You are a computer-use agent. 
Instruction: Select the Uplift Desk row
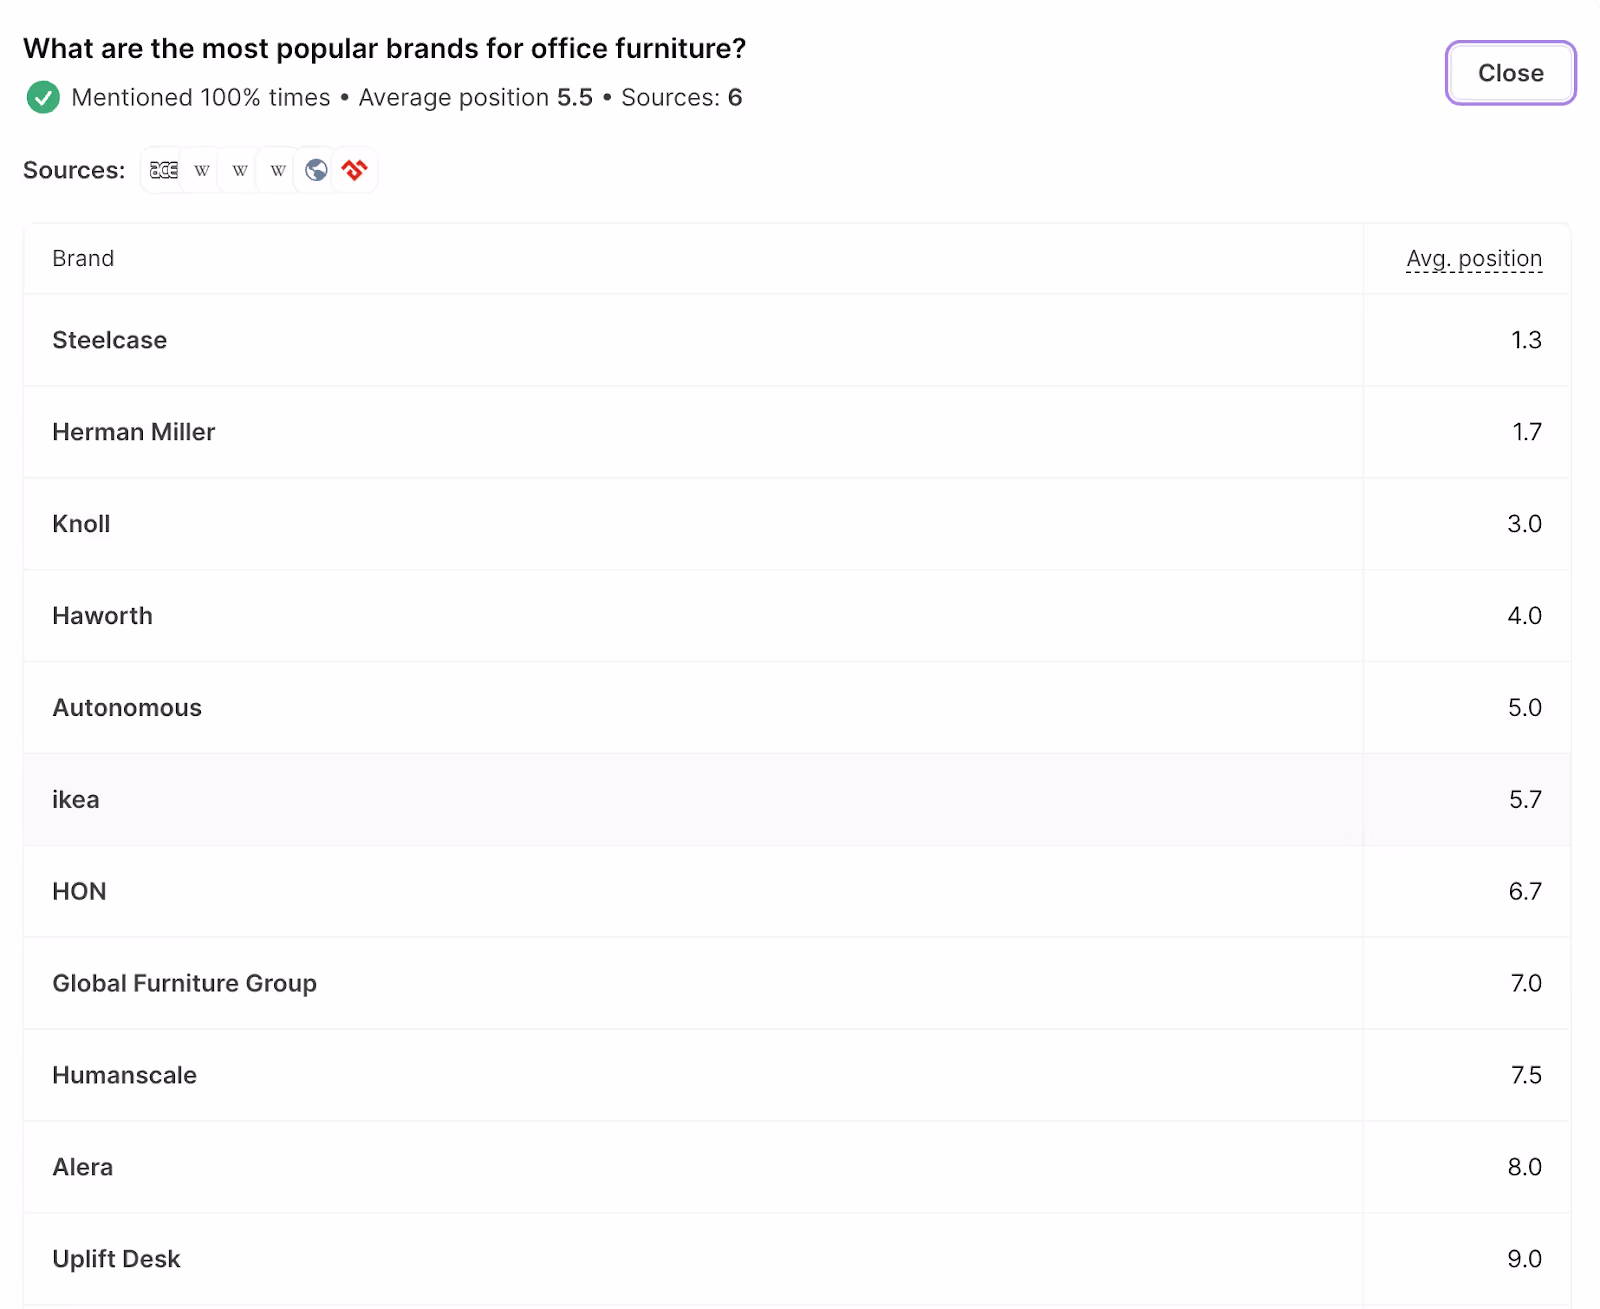[797, 1259]
